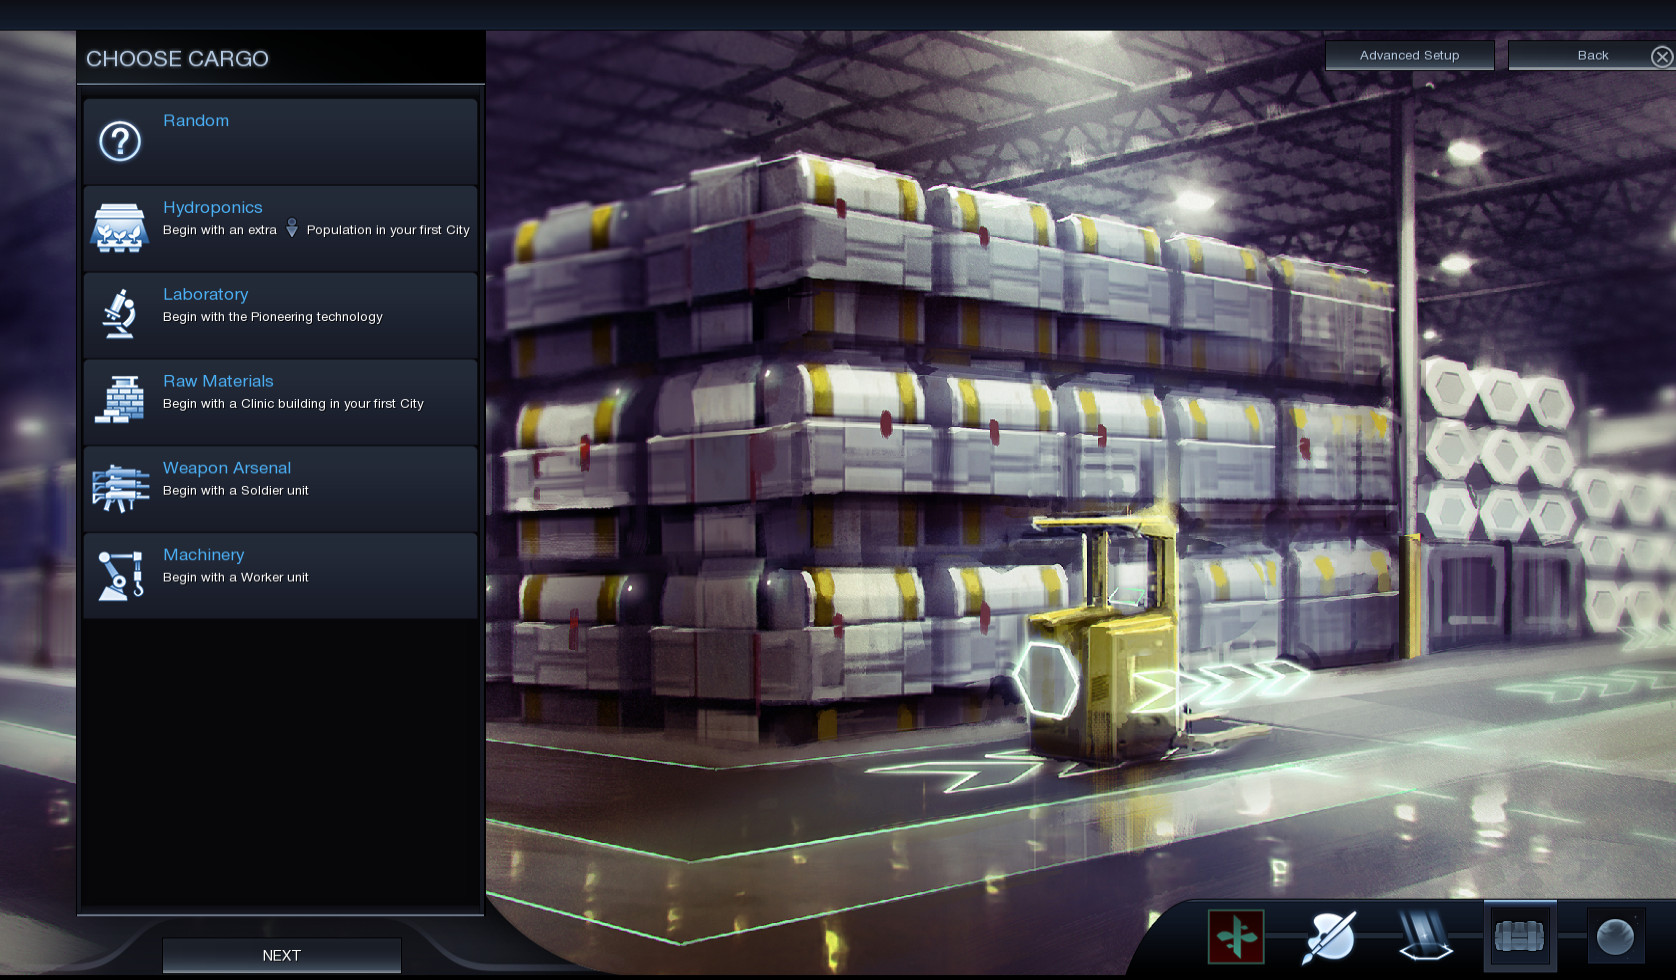Image resolution: width=1676 pixels, height=980 pixels.
Task: Click 'Begin with a Soldier unit' description
Action: tap(236, 491)
